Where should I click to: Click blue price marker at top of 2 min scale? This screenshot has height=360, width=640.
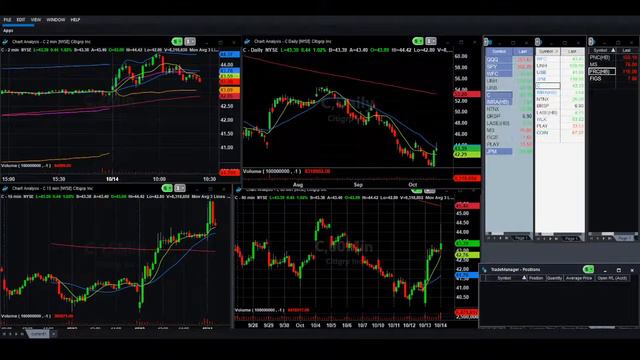[x=230, y=54]
